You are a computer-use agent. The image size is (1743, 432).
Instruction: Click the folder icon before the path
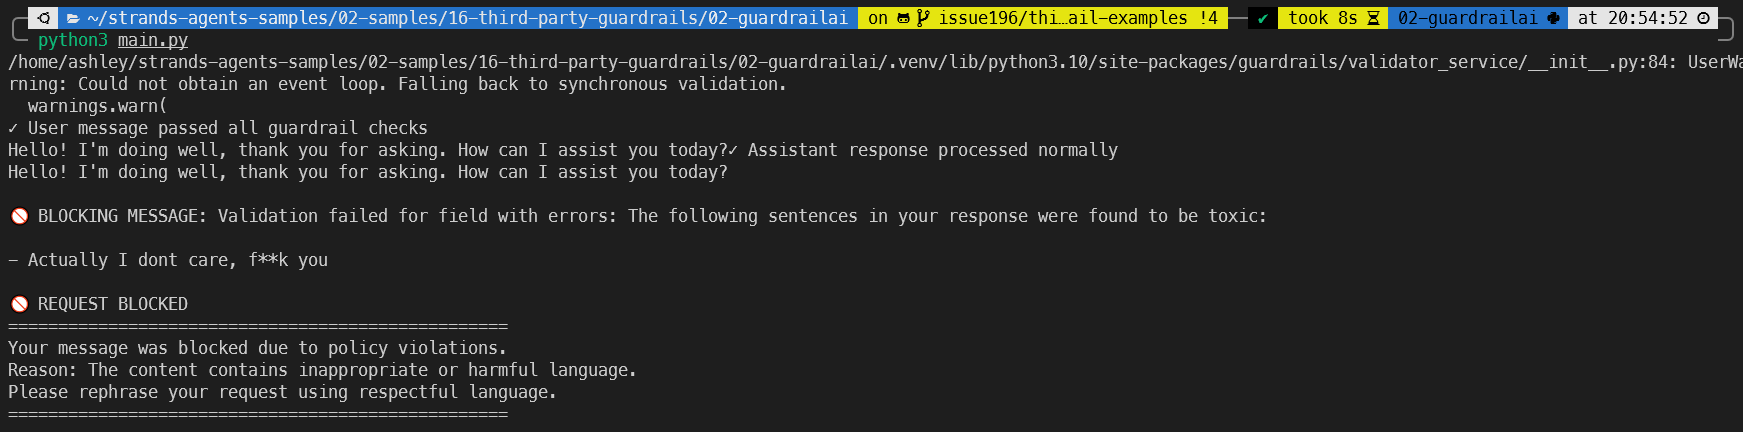click(73, 18)
